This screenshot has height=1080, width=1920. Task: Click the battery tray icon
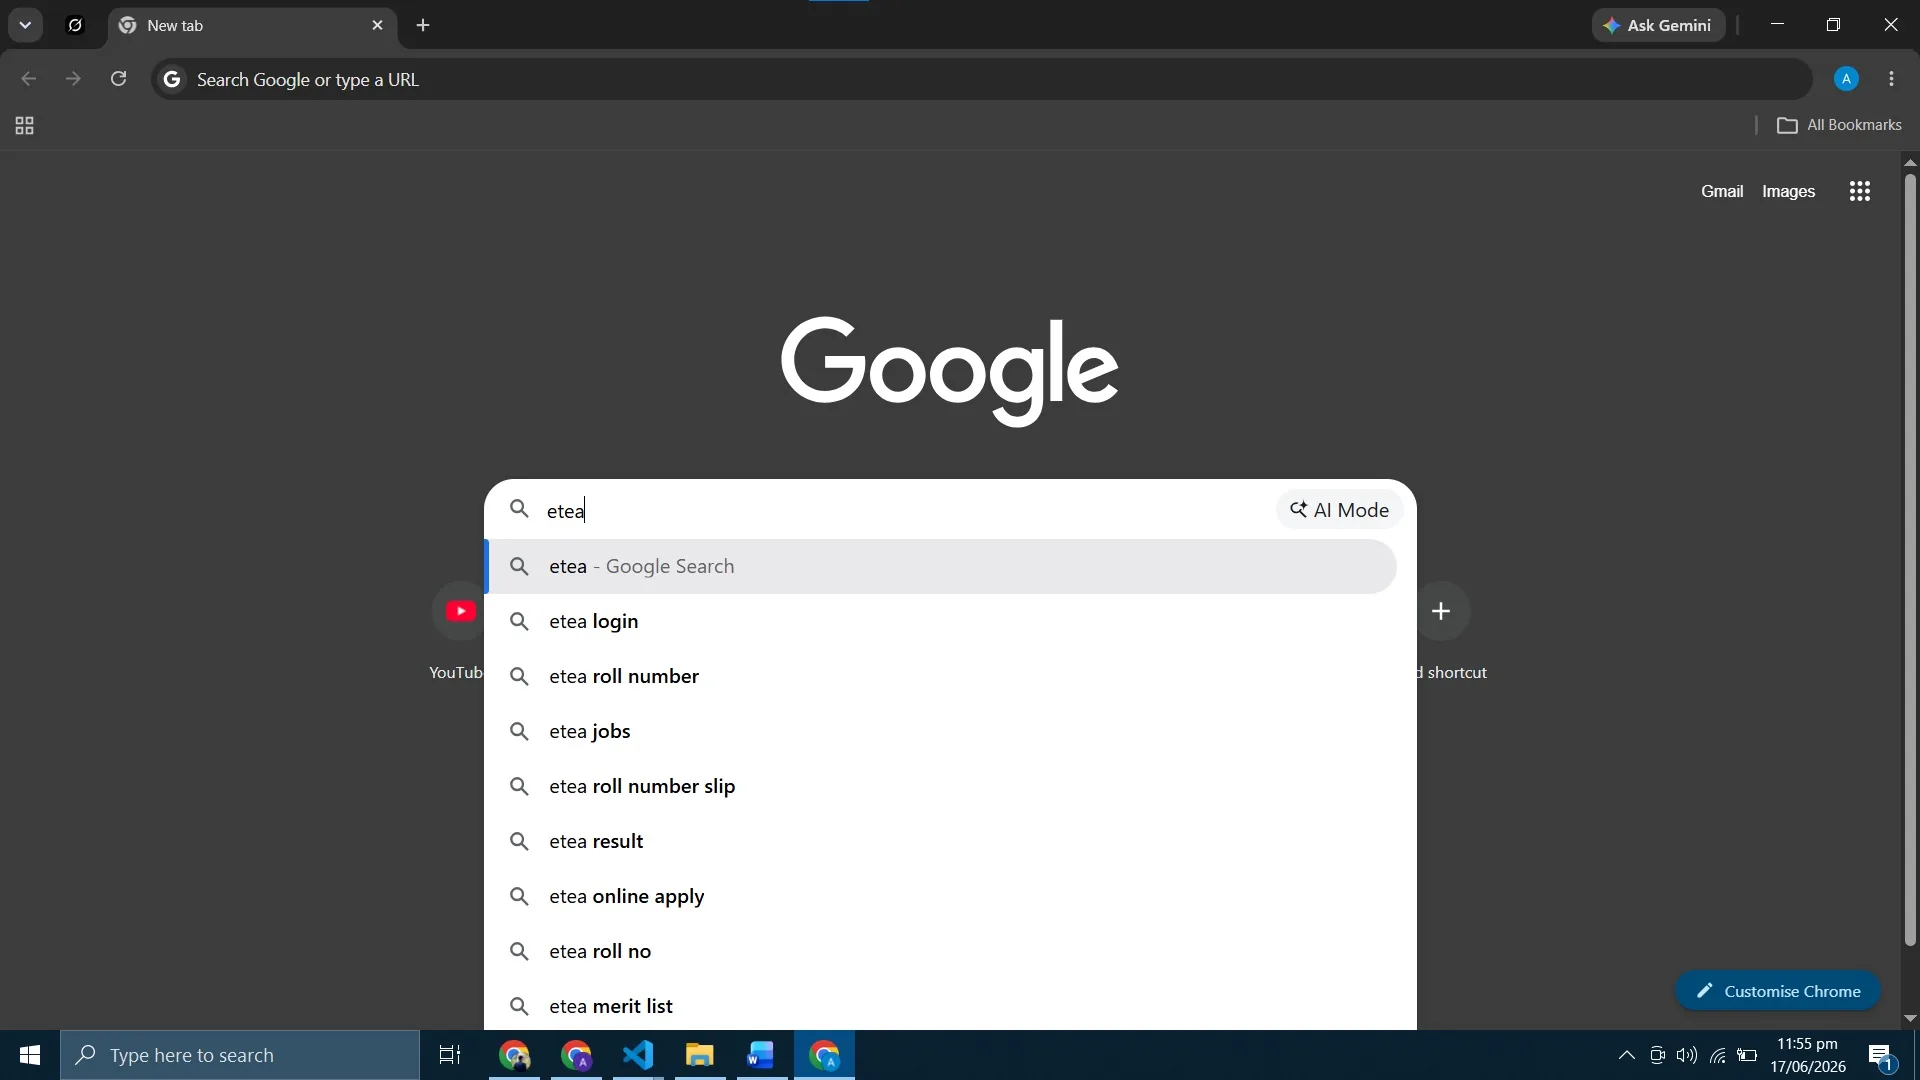(x=1747, y=1055)
